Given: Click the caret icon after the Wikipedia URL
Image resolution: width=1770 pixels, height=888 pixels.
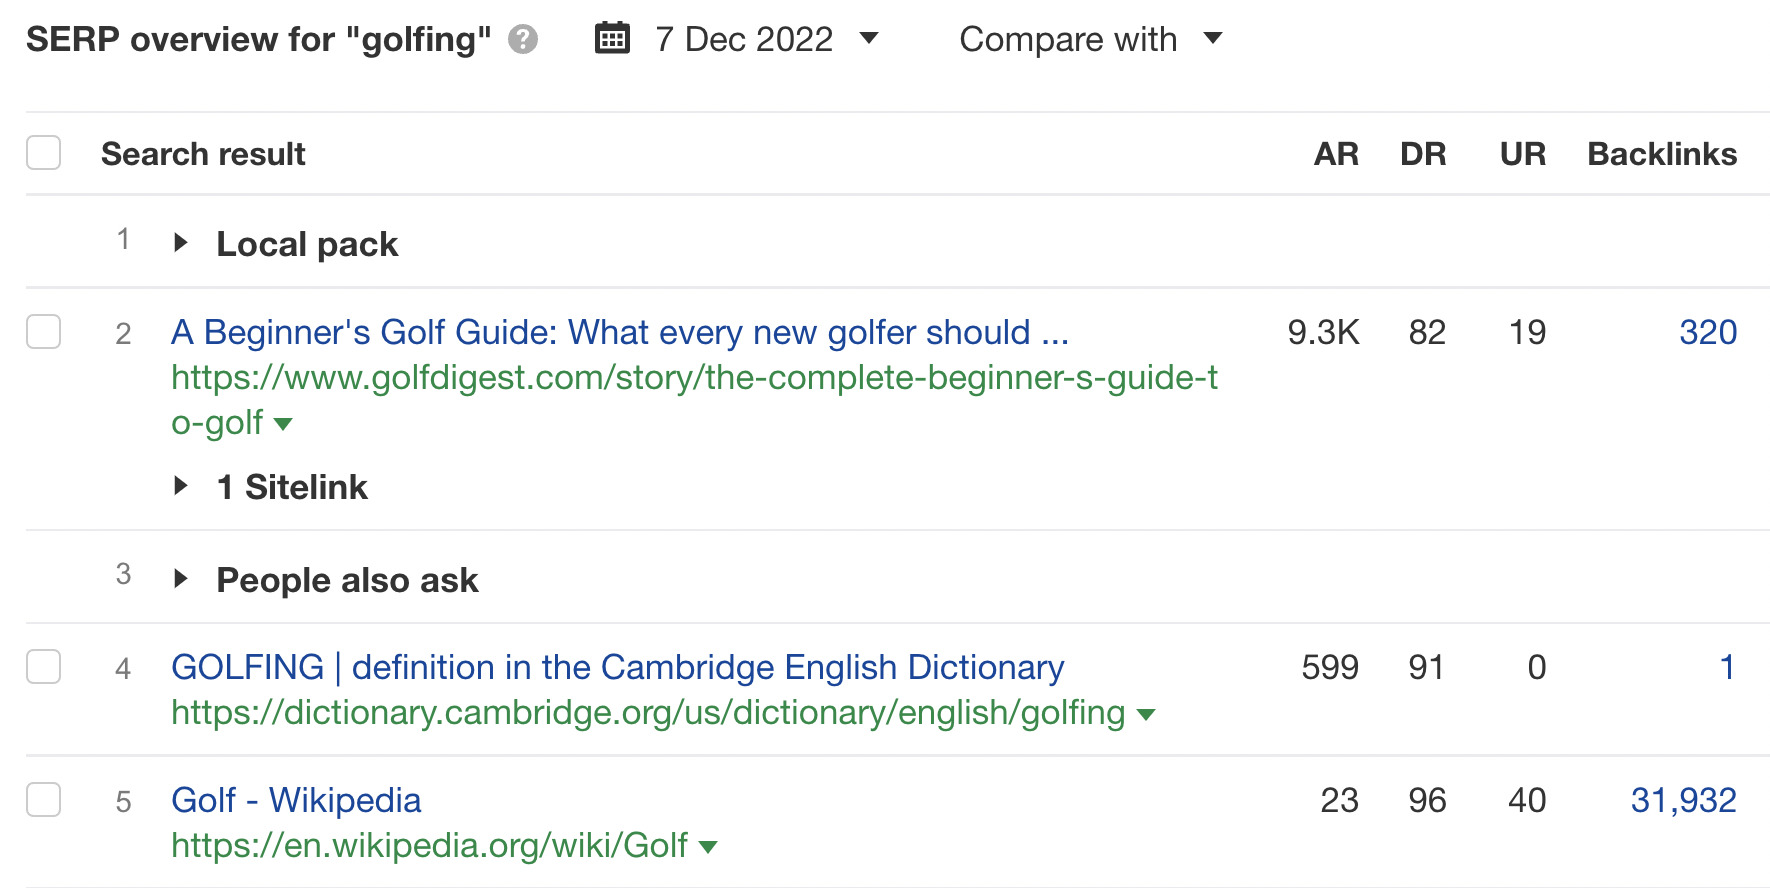Looking at the screenshot, I should pyautogui.click(x=708, y=846).
